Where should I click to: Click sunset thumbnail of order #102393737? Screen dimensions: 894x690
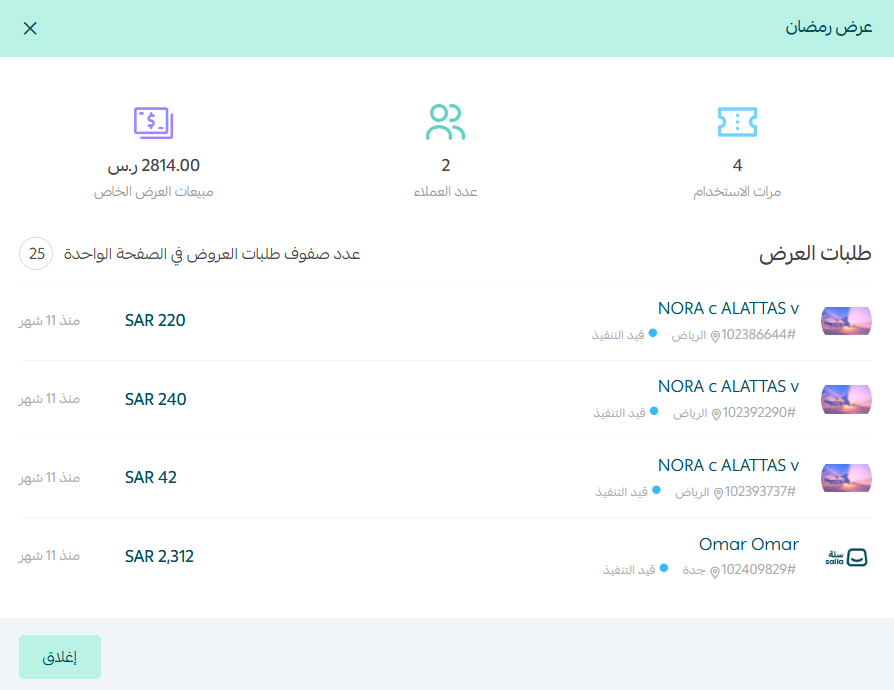coord(846,478)
